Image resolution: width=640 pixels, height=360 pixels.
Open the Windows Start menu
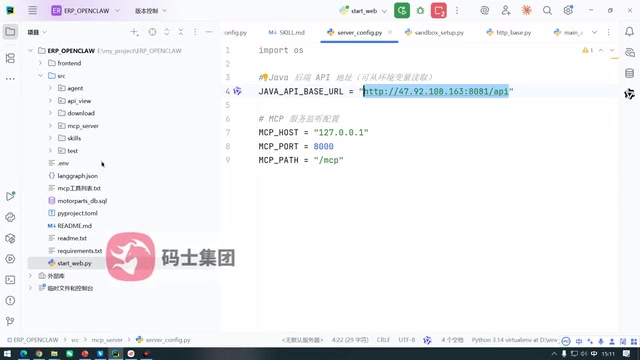7,353
